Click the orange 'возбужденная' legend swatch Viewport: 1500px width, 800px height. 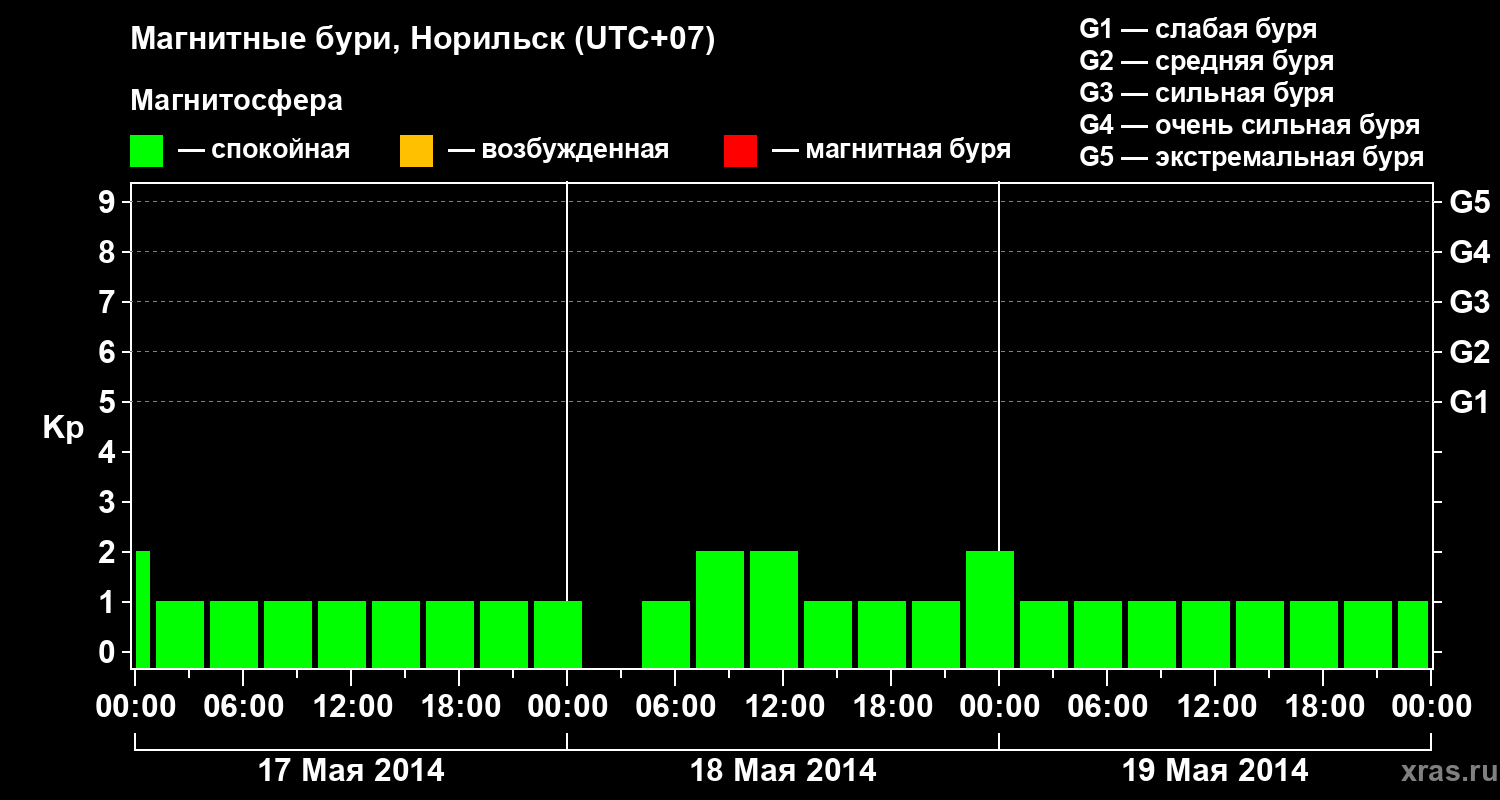pyautogui.click(x=416, y=151)
